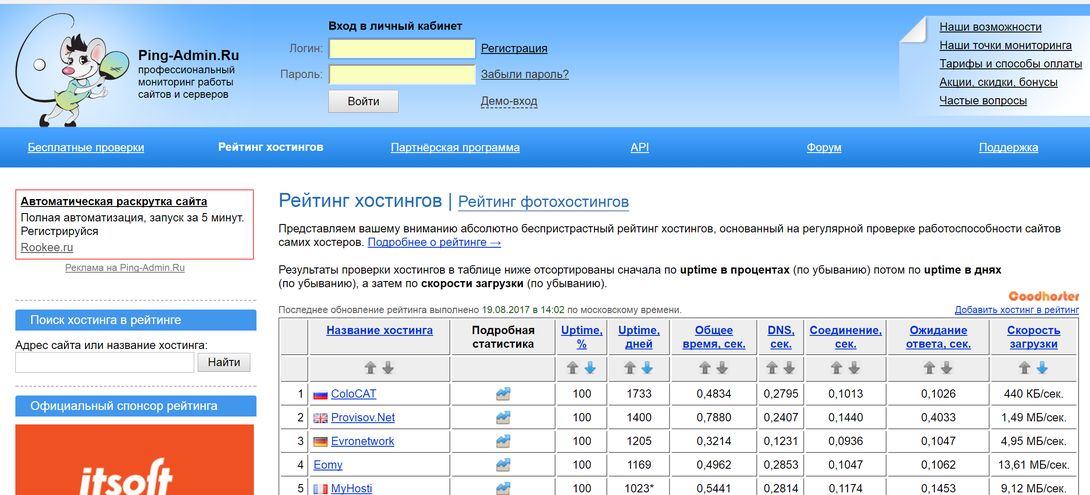Sort Uptime days column ascending arrow
Viewport: 1090px width, 495px height.
[631, 368]
